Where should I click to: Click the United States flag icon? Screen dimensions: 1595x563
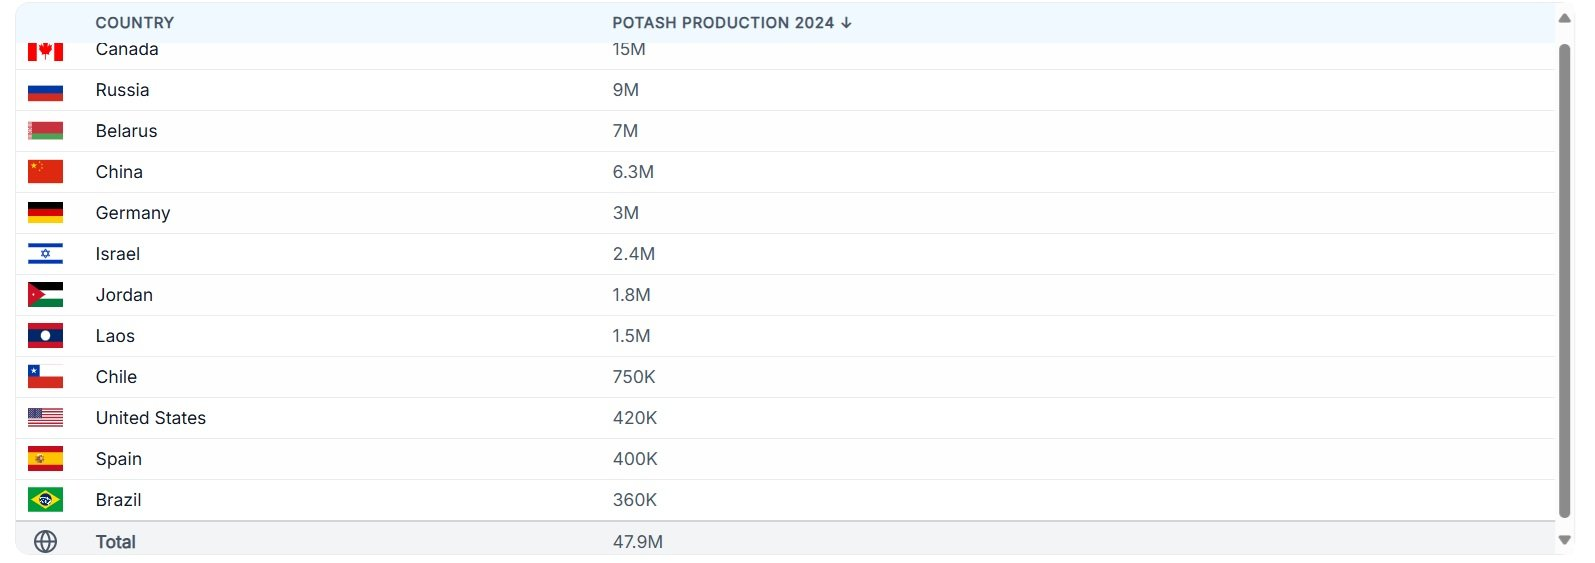(x=45, y=418)
